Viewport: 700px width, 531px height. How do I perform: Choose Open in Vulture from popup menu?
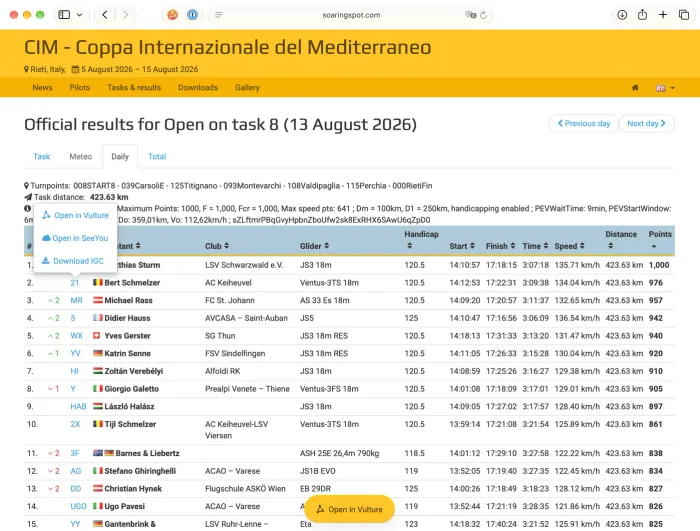75,215
